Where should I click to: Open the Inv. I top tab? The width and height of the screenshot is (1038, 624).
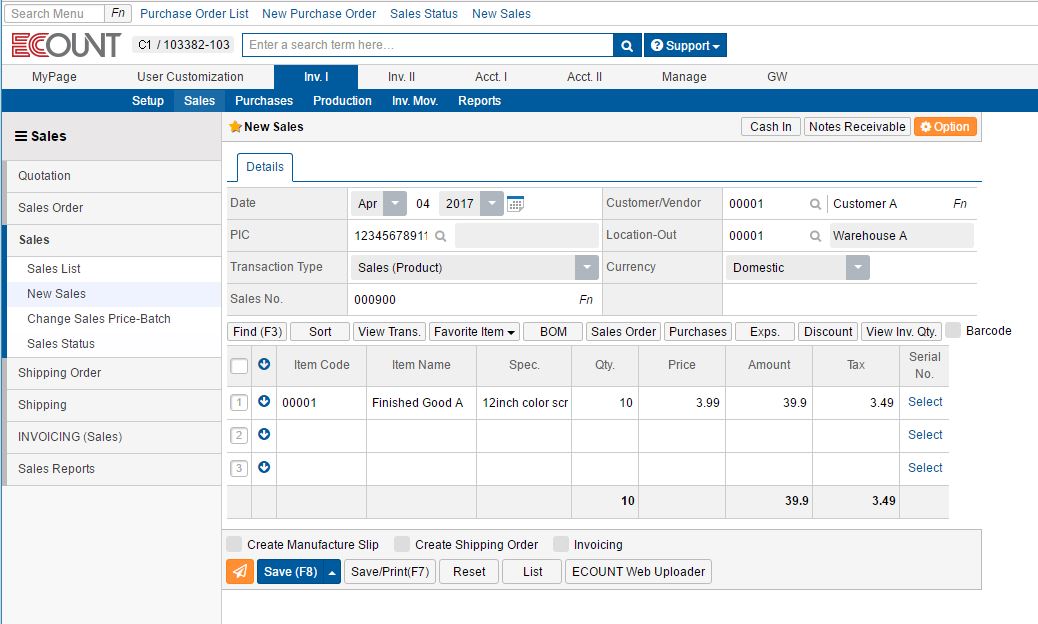(316, 77)
